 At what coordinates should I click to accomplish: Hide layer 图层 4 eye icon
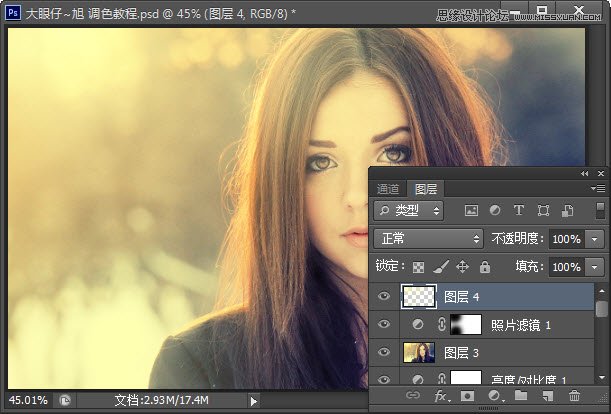pyautogui.click(x=384, y=296)
